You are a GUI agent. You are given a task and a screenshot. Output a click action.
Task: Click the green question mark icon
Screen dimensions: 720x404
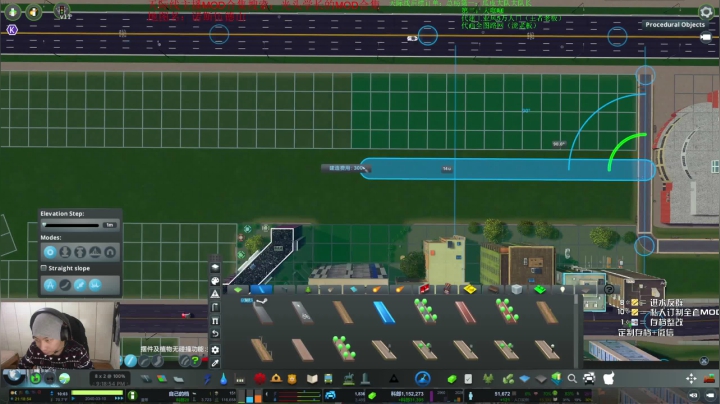coord(196,361)
